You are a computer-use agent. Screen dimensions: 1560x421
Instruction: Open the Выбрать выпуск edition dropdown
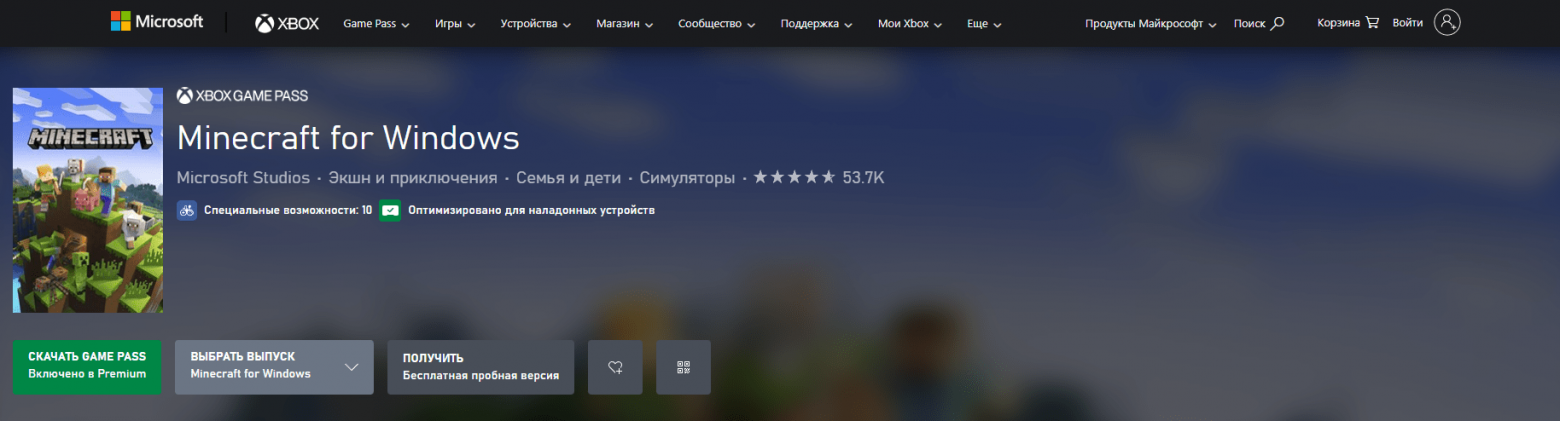(x=274, y=367)
